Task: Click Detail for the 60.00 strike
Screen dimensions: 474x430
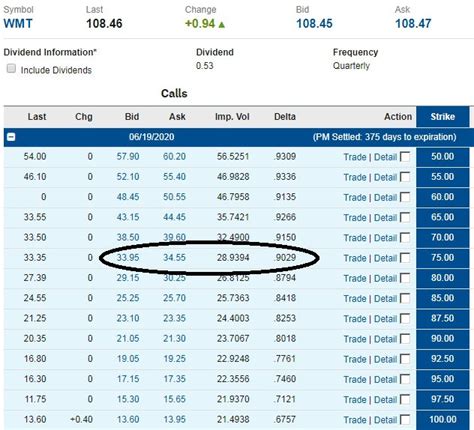Action: [x=385, y=198]
